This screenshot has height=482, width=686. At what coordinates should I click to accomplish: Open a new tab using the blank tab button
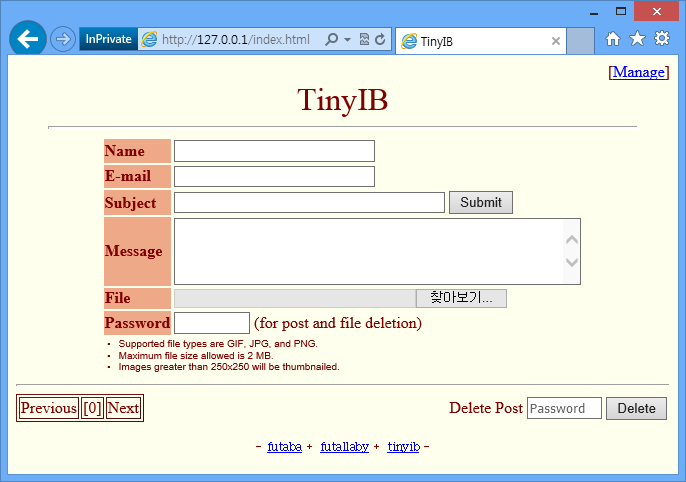pos(581,41)
